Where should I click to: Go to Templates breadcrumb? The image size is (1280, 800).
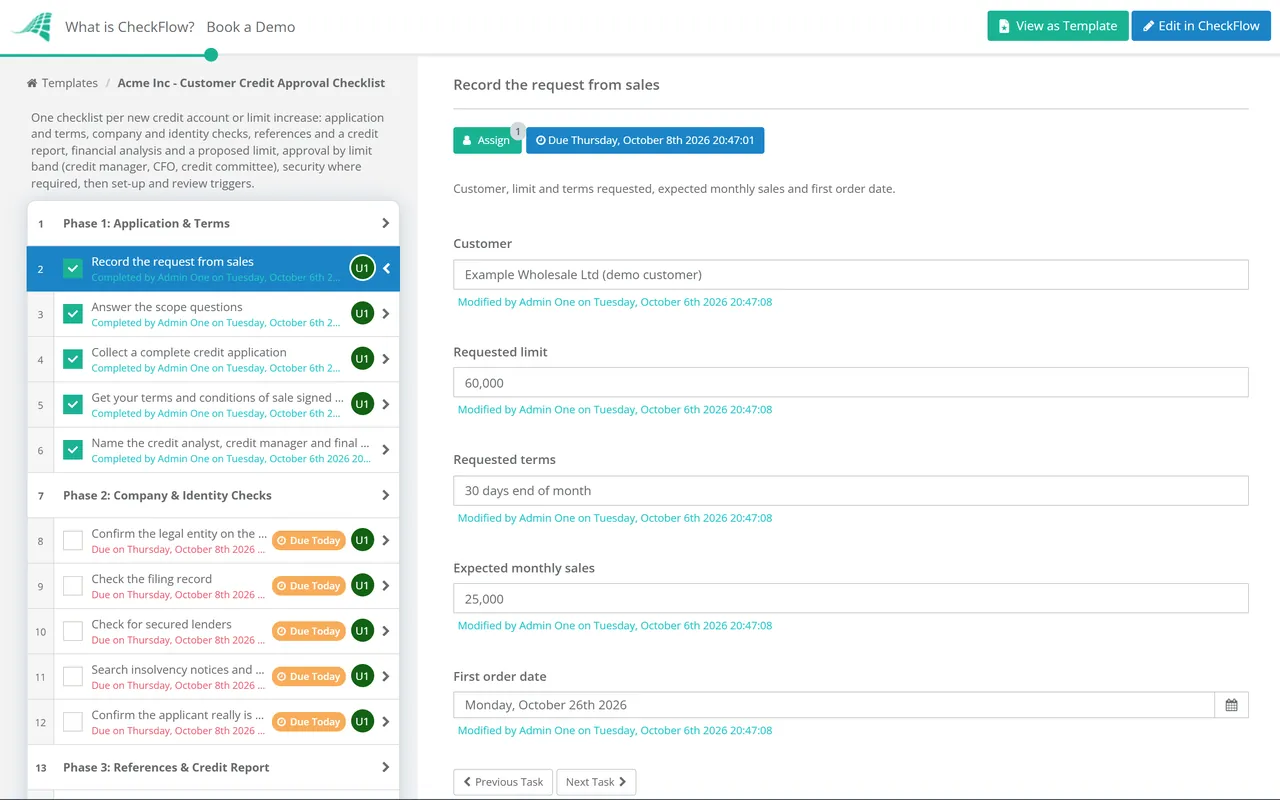tap(69, 84)
